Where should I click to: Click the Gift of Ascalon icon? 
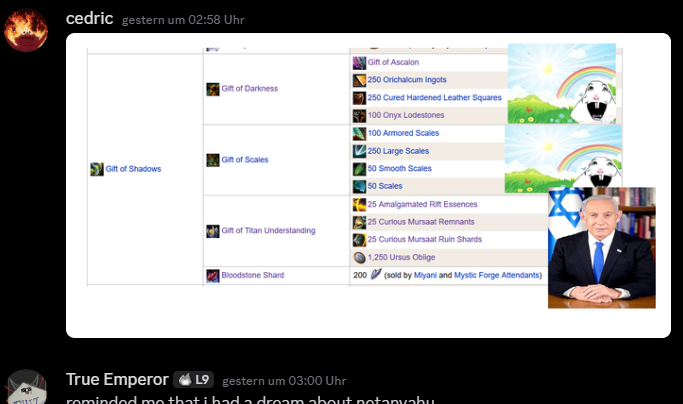(x=359, y=63)
